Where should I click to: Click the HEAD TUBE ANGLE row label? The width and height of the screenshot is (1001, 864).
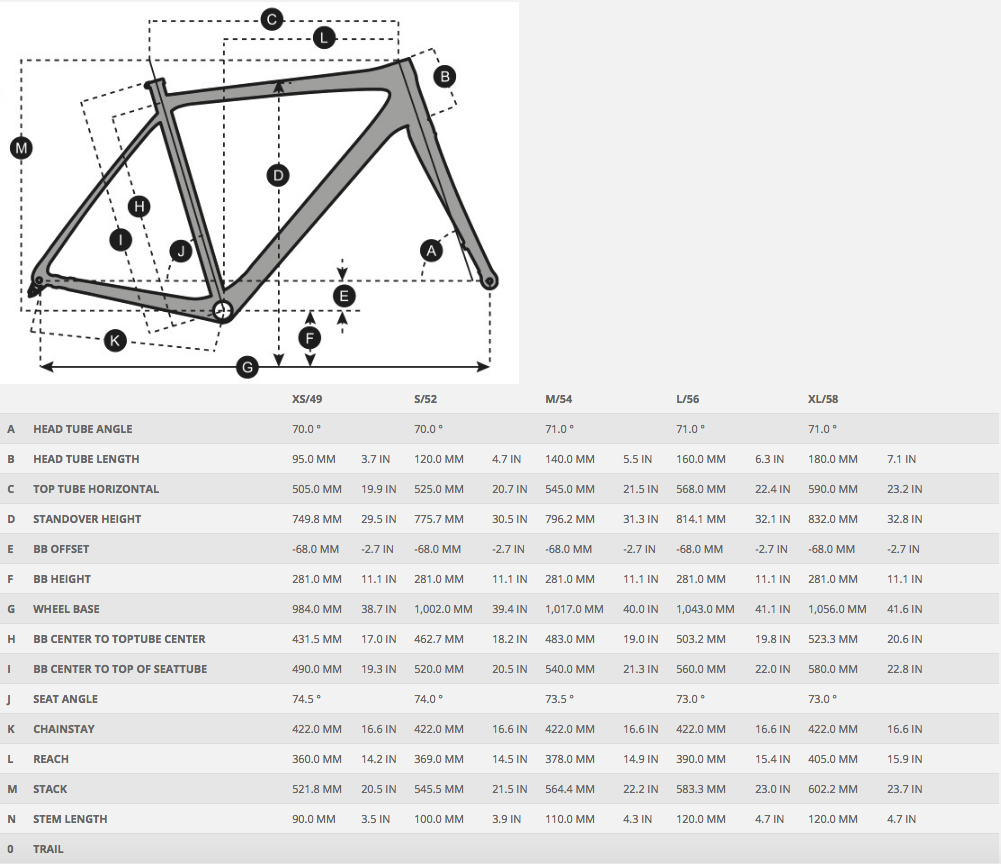click(x=83, y=429)
